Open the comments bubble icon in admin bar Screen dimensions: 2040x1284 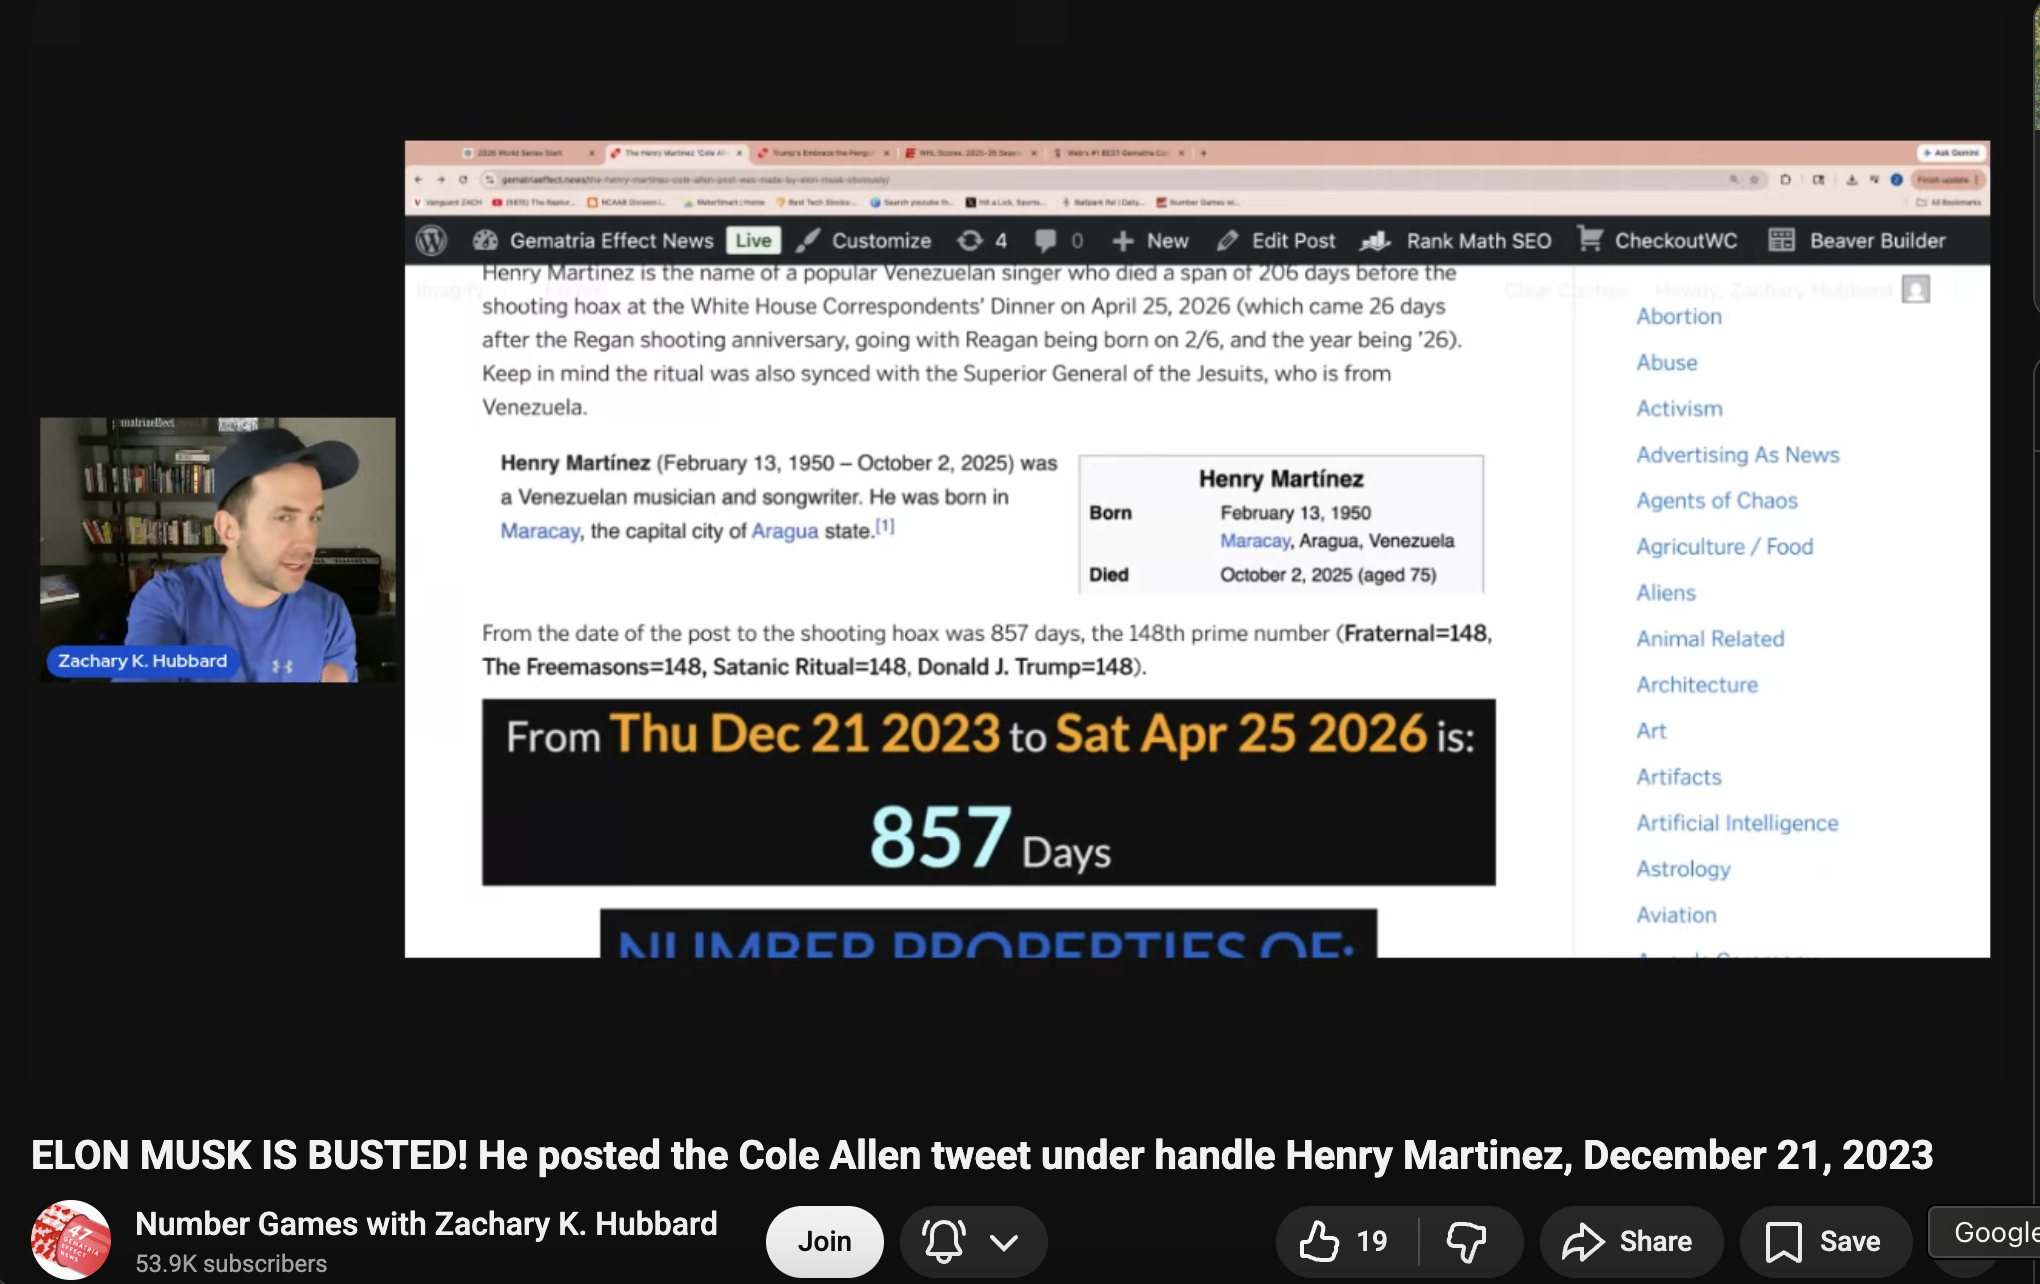pyautogui.click(x=1046, y=240)
